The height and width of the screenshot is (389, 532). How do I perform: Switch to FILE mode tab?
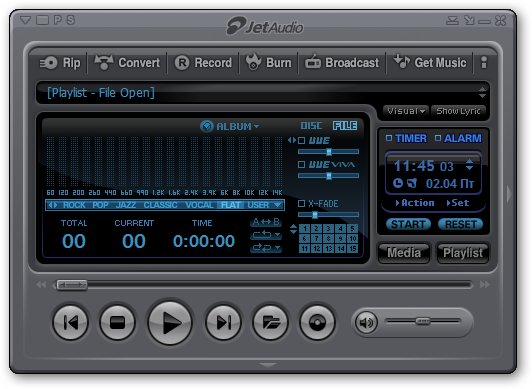pos(345,126)
